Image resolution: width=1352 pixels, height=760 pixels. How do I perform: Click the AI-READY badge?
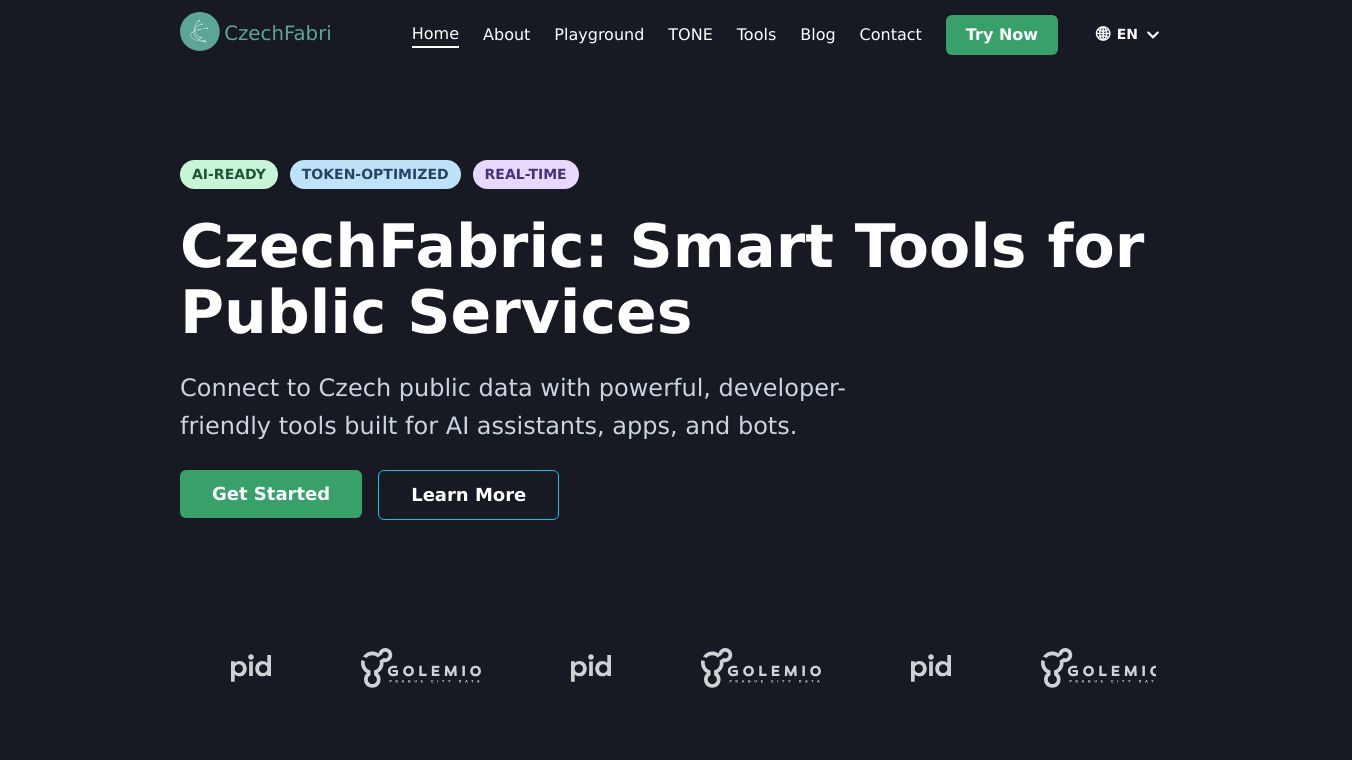click(x=229, y=174)
